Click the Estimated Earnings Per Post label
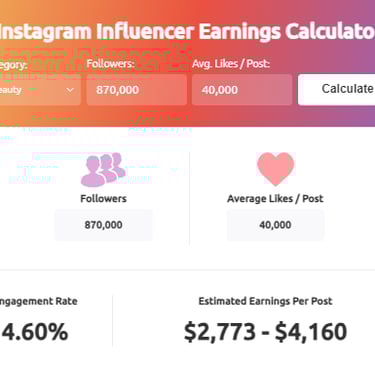The image size is (375, 366). (x=265, y=301)
